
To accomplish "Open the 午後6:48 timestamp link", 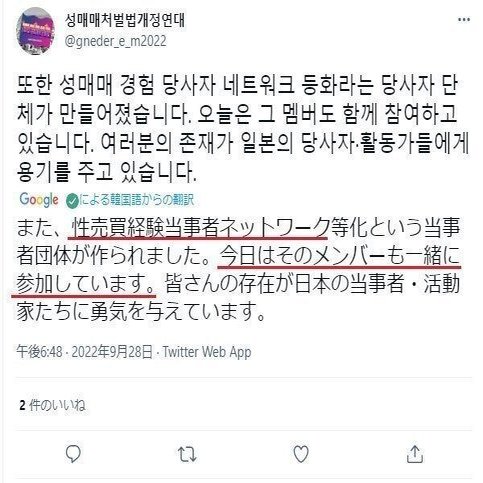I will pos(40,352).
